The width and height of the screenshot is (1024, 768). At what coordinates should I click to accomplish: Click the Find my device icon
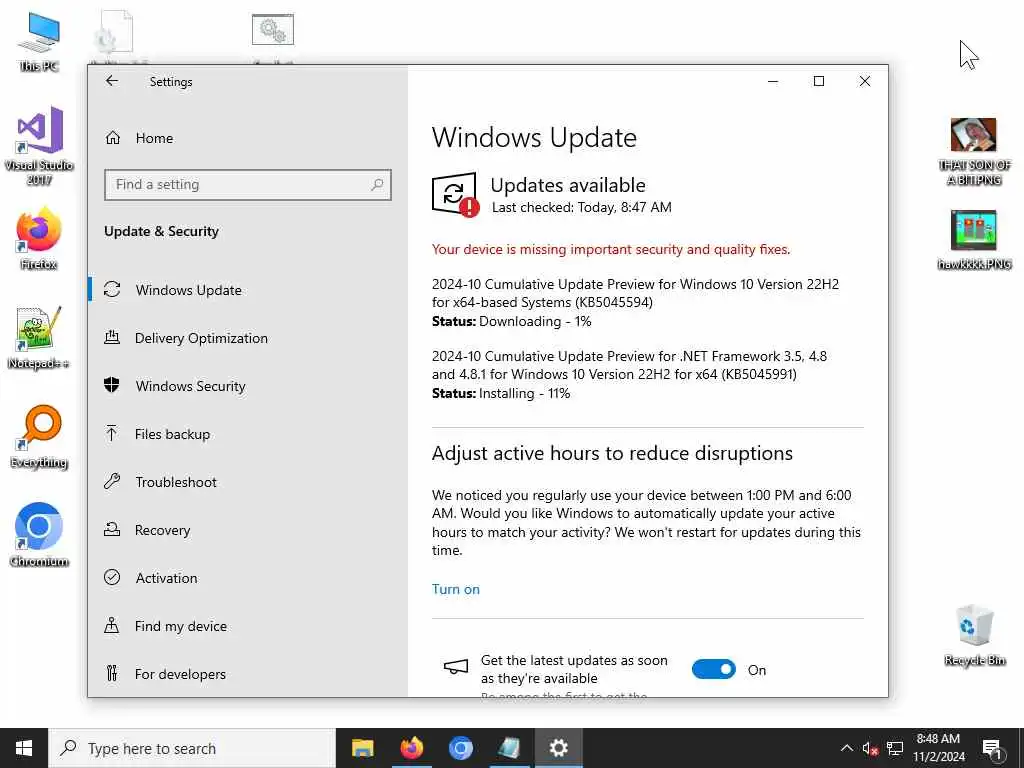coord(112,626)
